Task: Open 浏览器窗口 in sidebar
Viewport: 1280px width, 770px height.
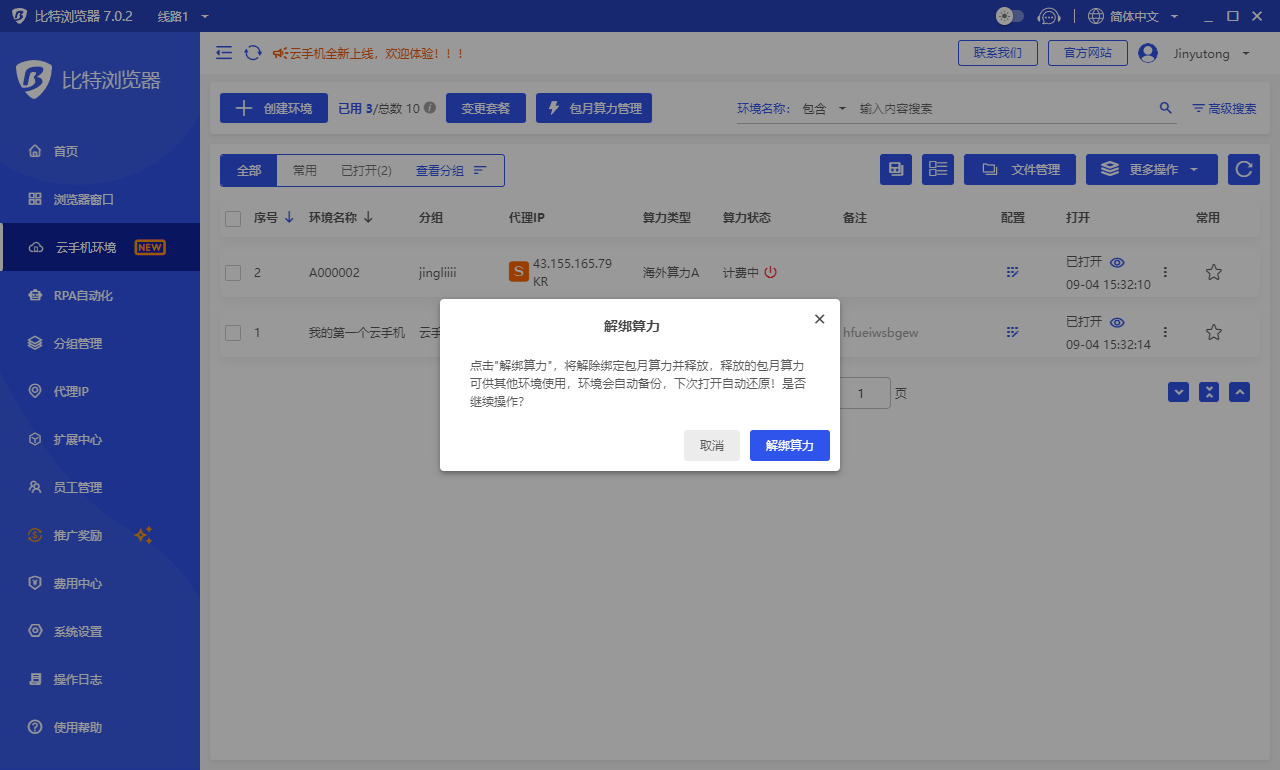Action: [100, 199]
